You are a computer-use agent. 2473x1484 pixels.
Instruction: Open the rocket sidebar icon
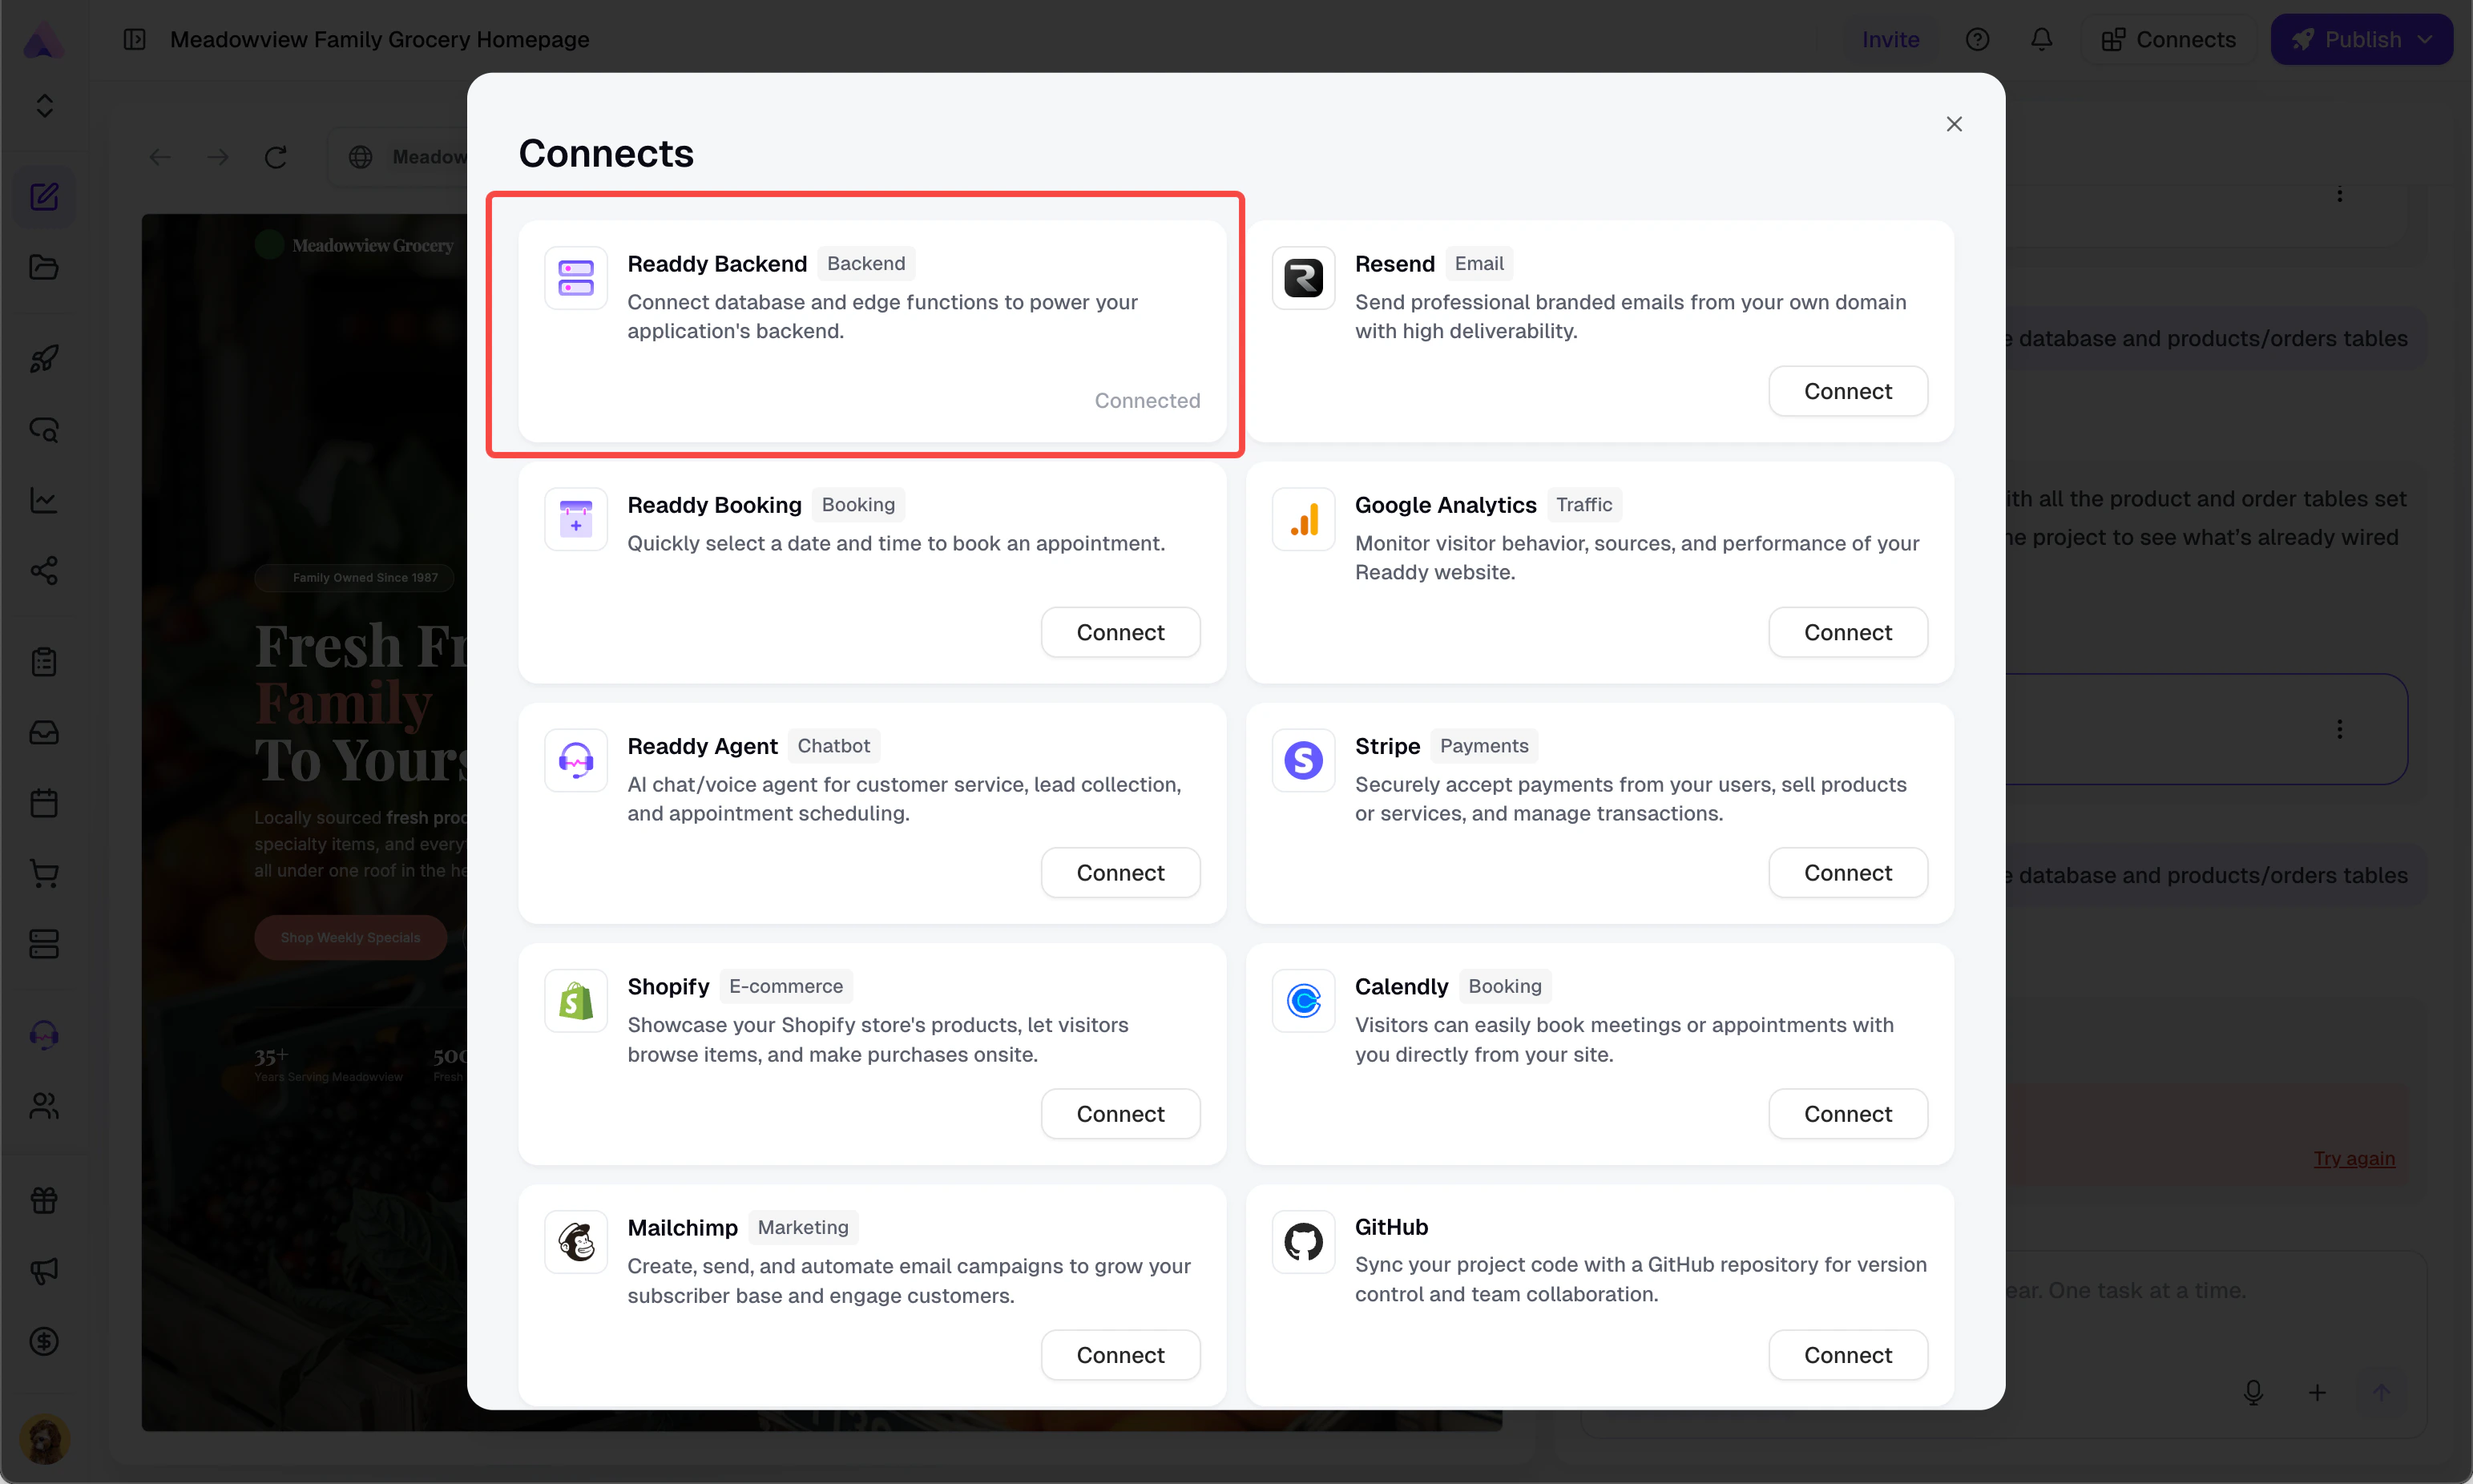[44, 358]
